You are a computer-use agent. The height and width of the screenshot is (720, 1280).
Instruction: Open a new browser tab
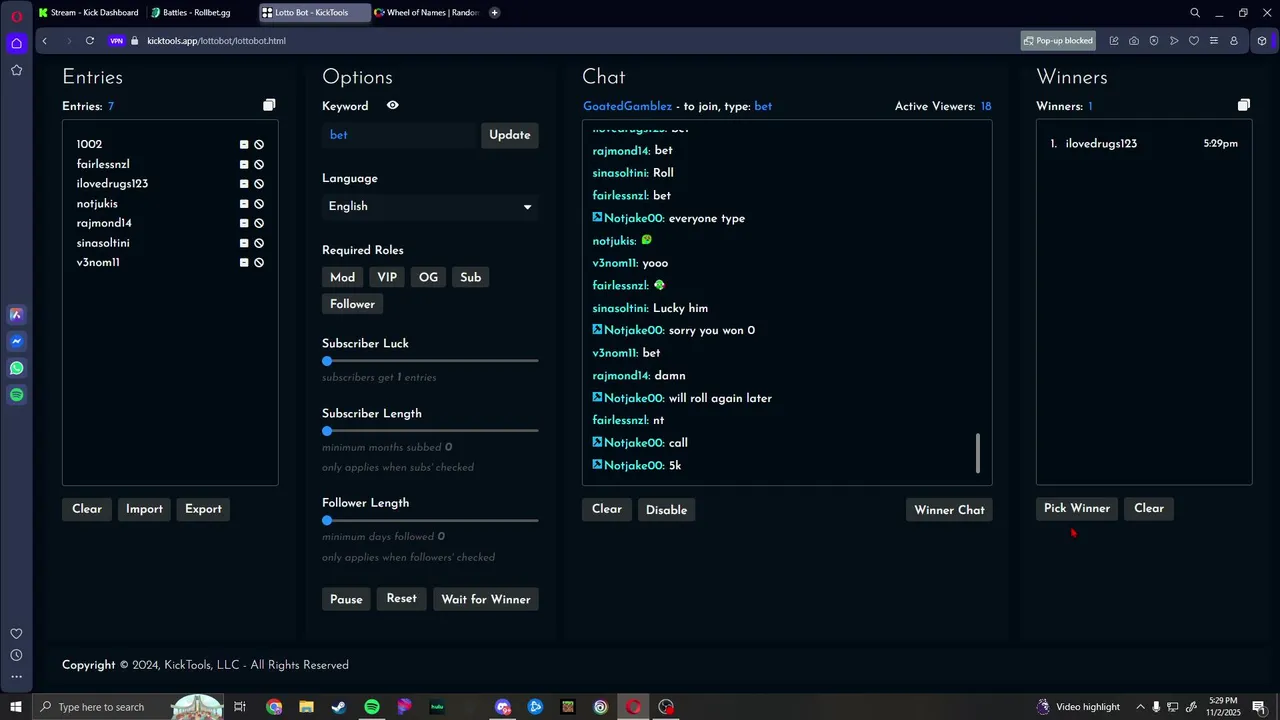point(494,13)
